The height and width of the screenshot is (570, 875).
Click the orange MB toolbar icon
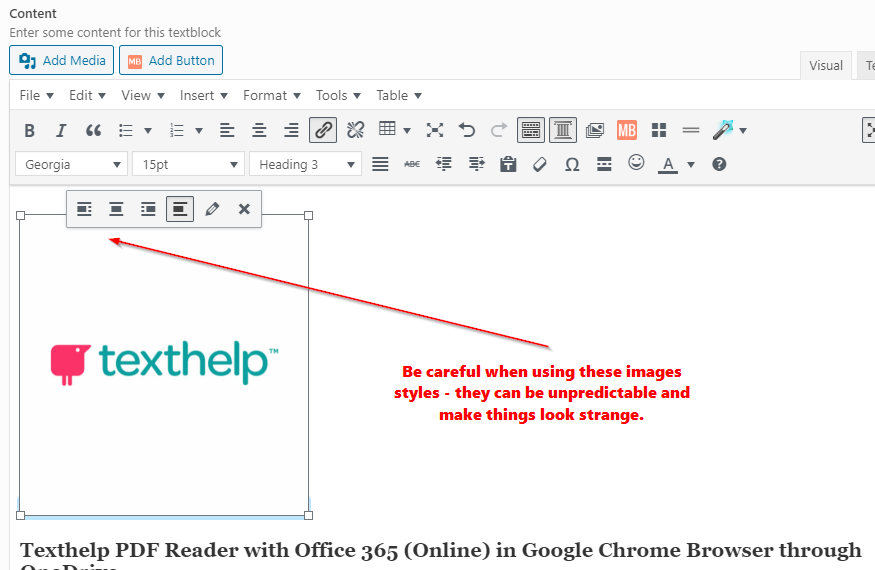point(627,130)
